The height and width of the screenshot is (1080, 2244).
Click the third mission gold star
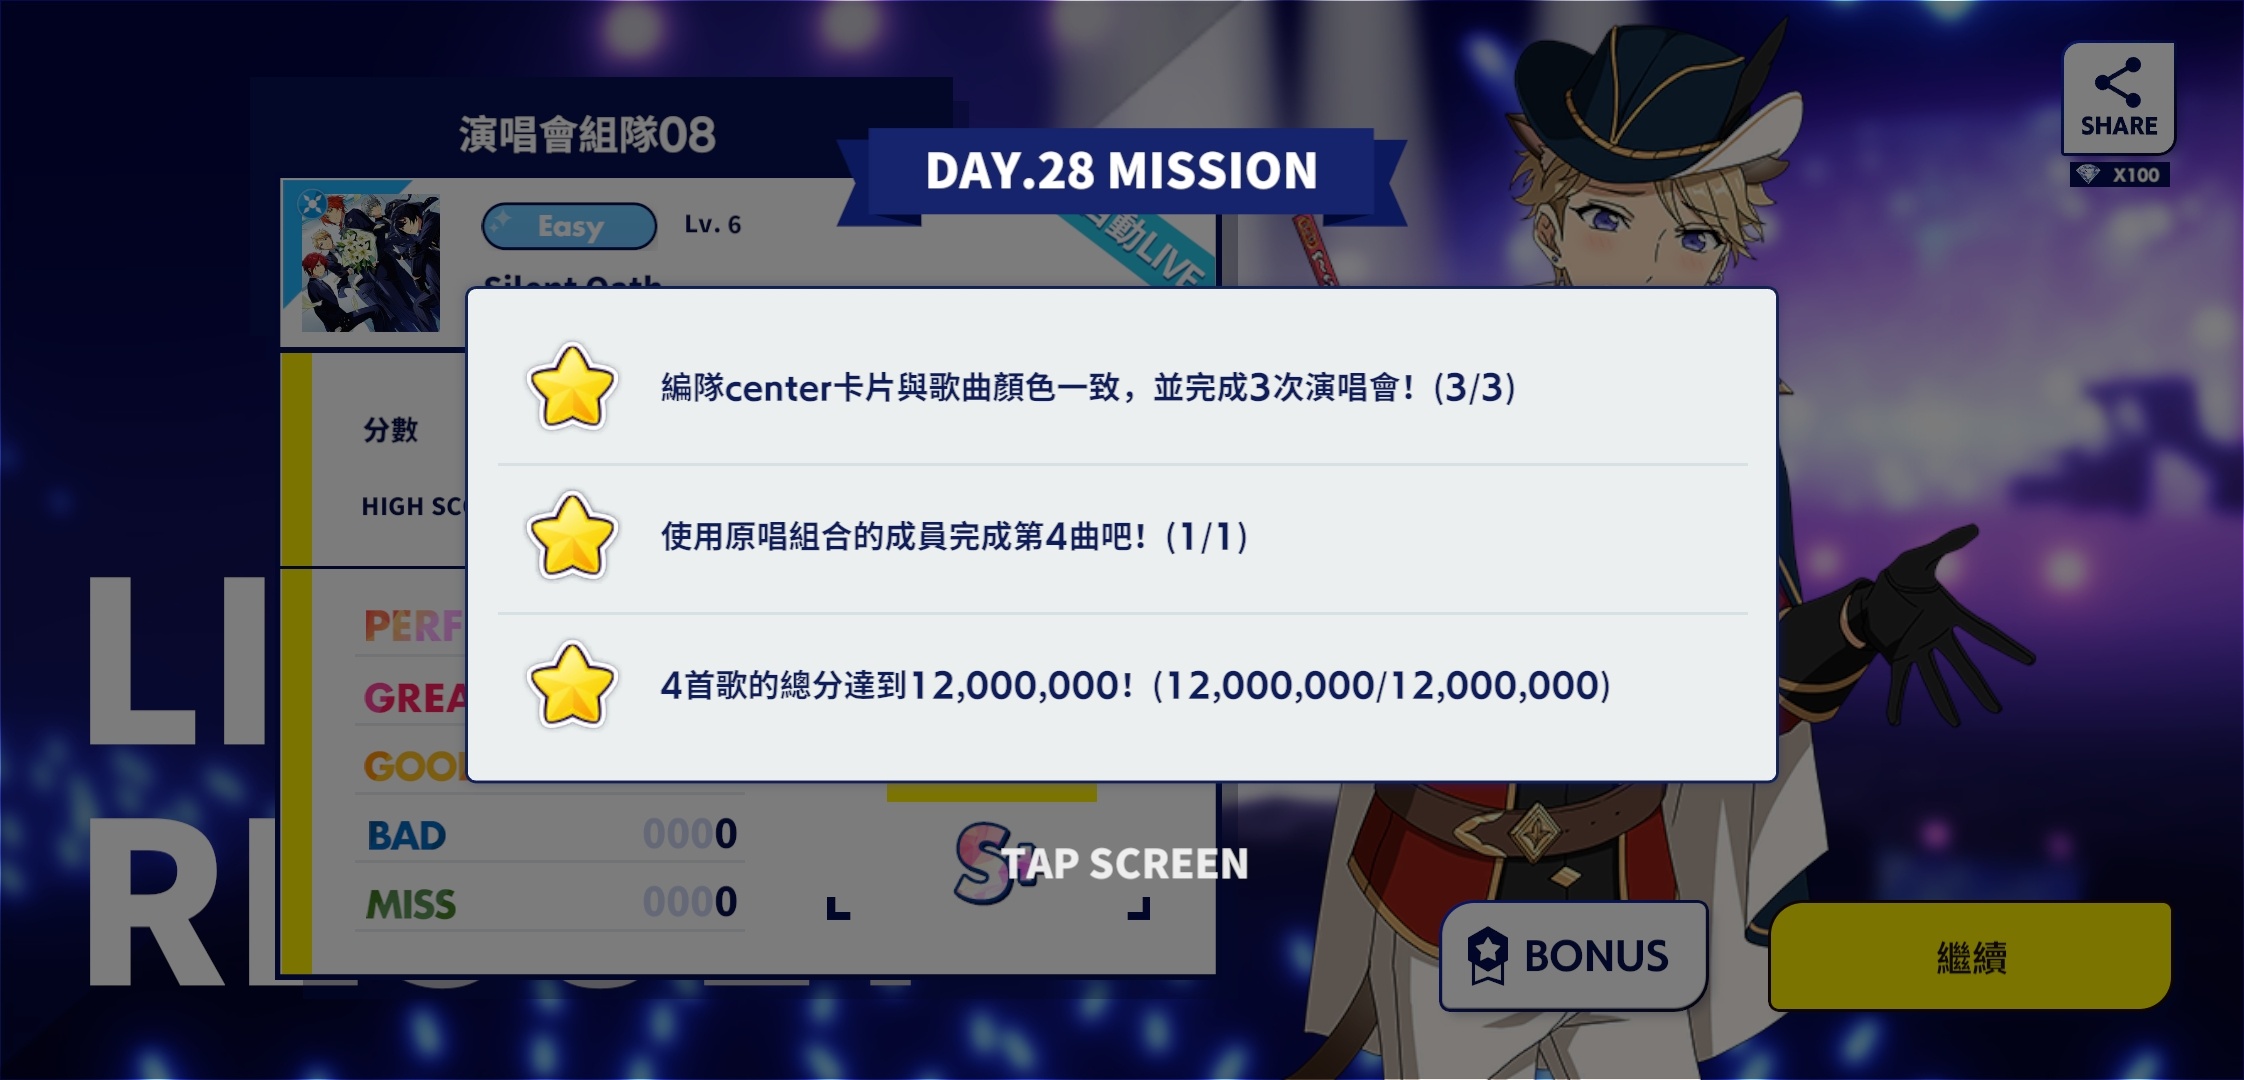click(571, 685)
